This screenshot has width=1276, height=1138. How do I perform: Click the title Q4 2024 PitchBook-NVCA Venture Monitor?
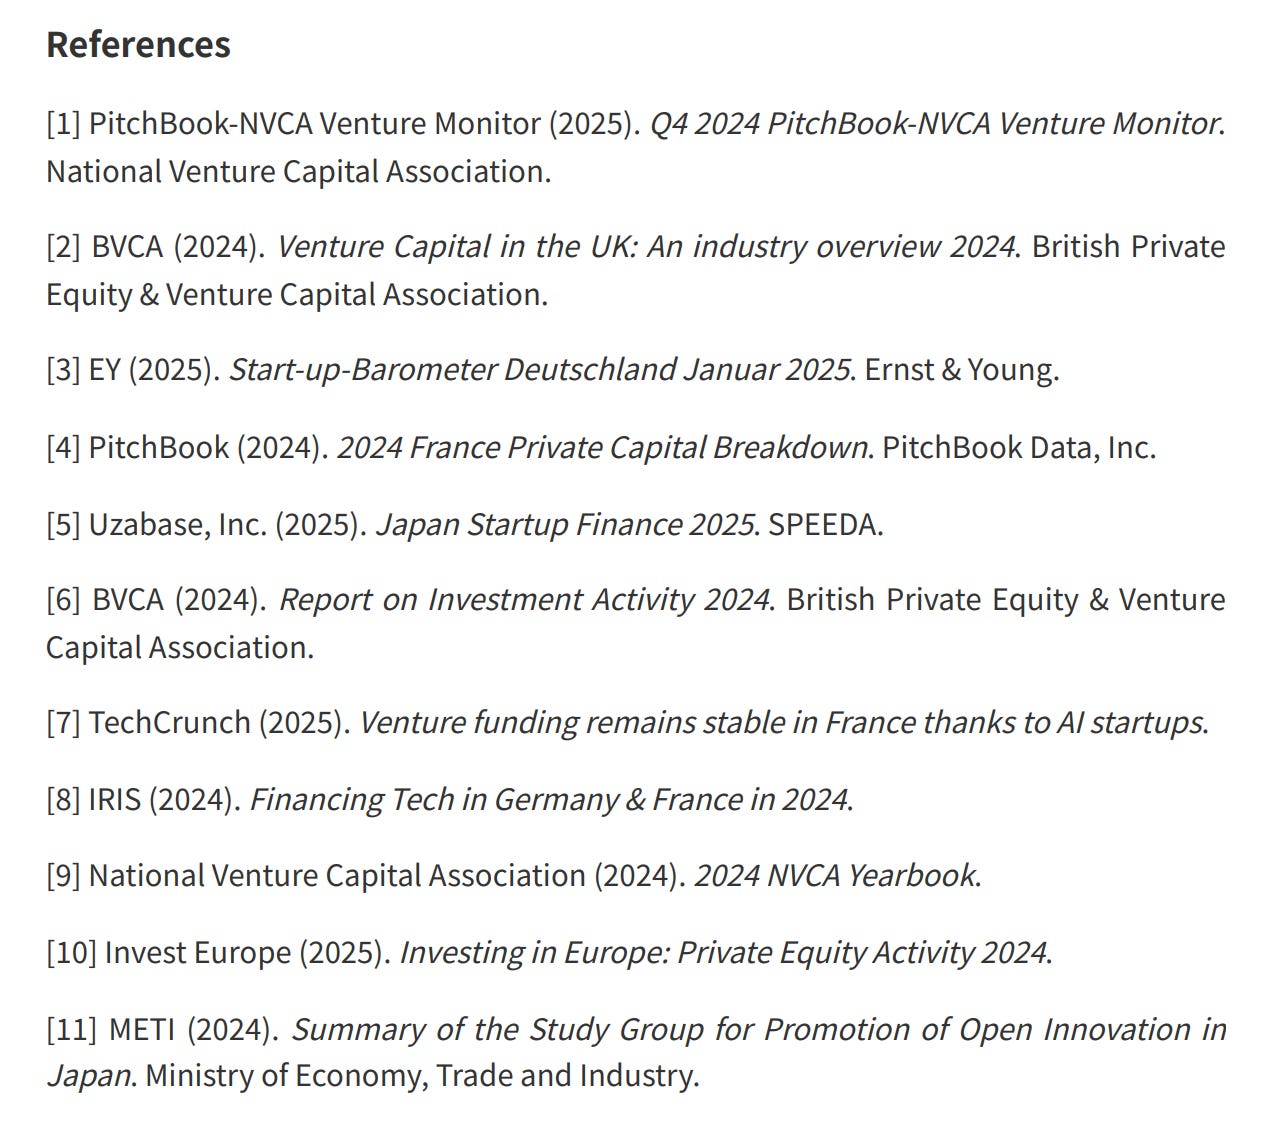(935, 123)
